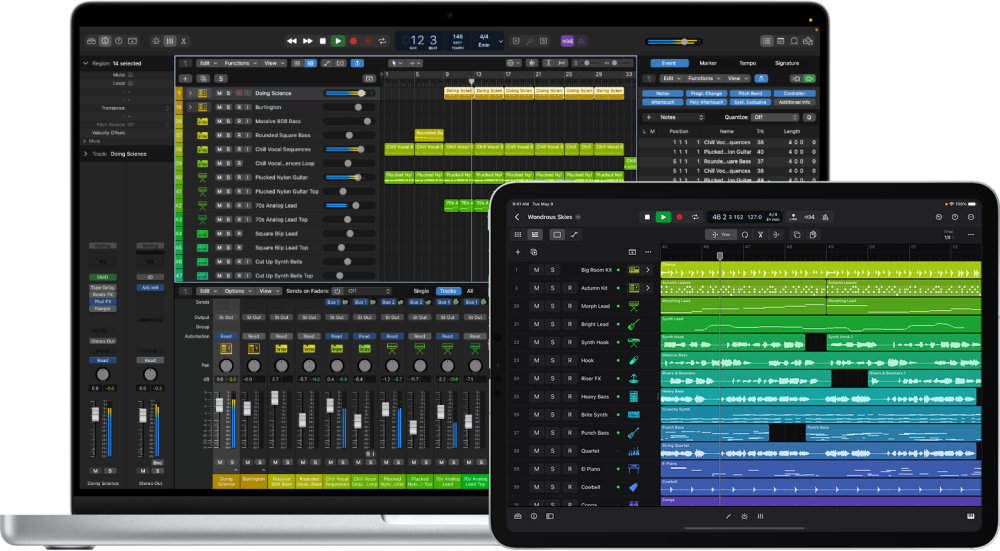The image size is (1000, 551).
Task: Collapse the Region inspector disclosure triangle
Action: coord(85,63)
